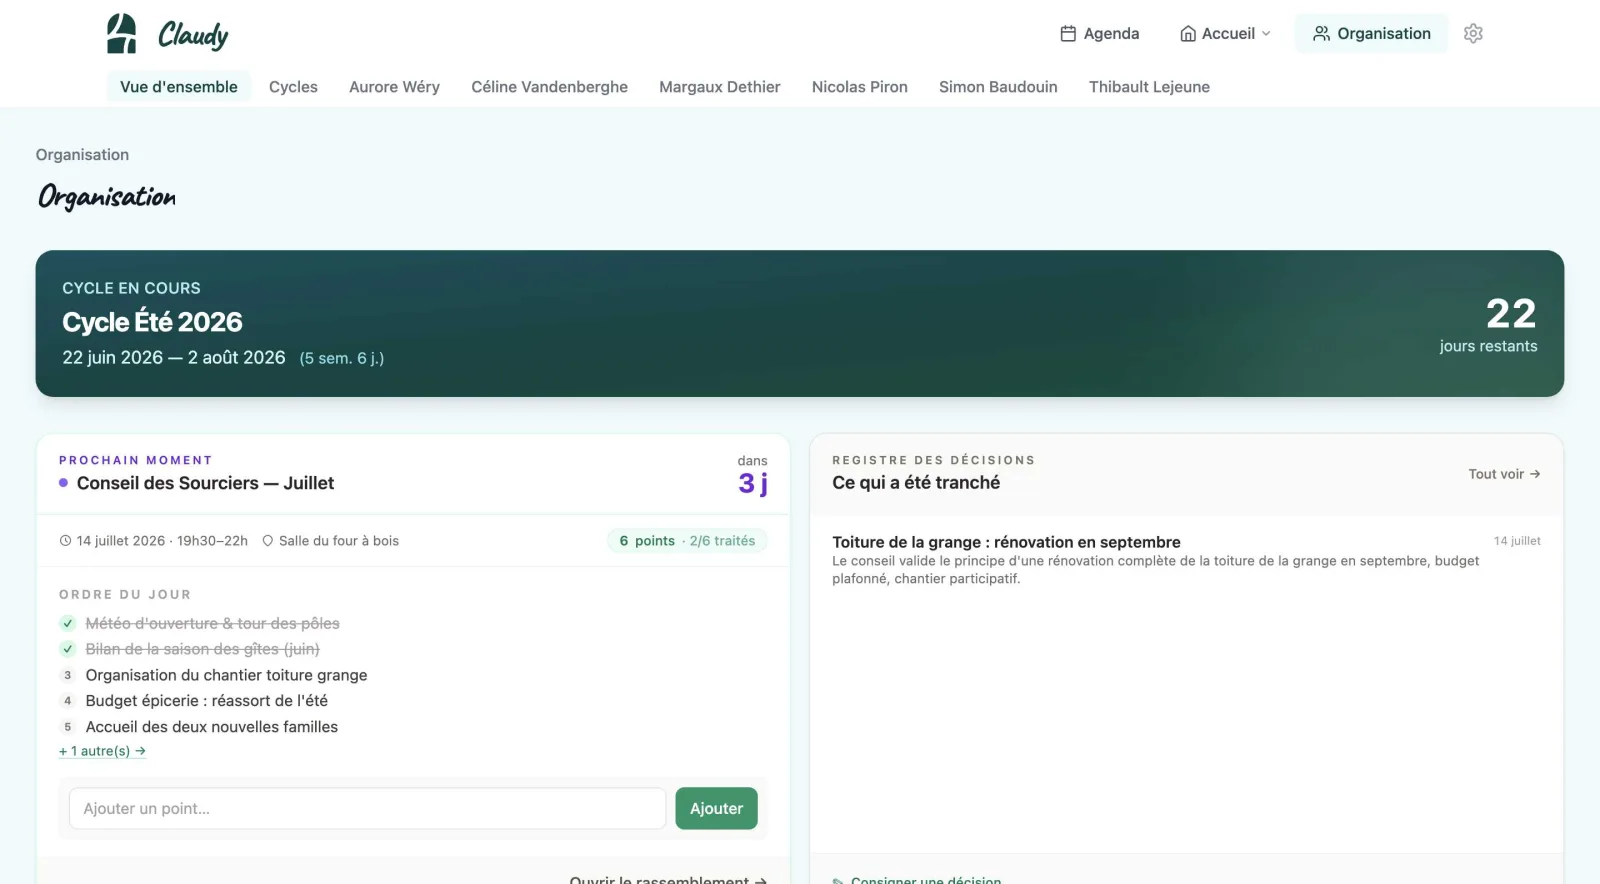
Task: Click the Consigner une décision link
Action: click(917, 880)
